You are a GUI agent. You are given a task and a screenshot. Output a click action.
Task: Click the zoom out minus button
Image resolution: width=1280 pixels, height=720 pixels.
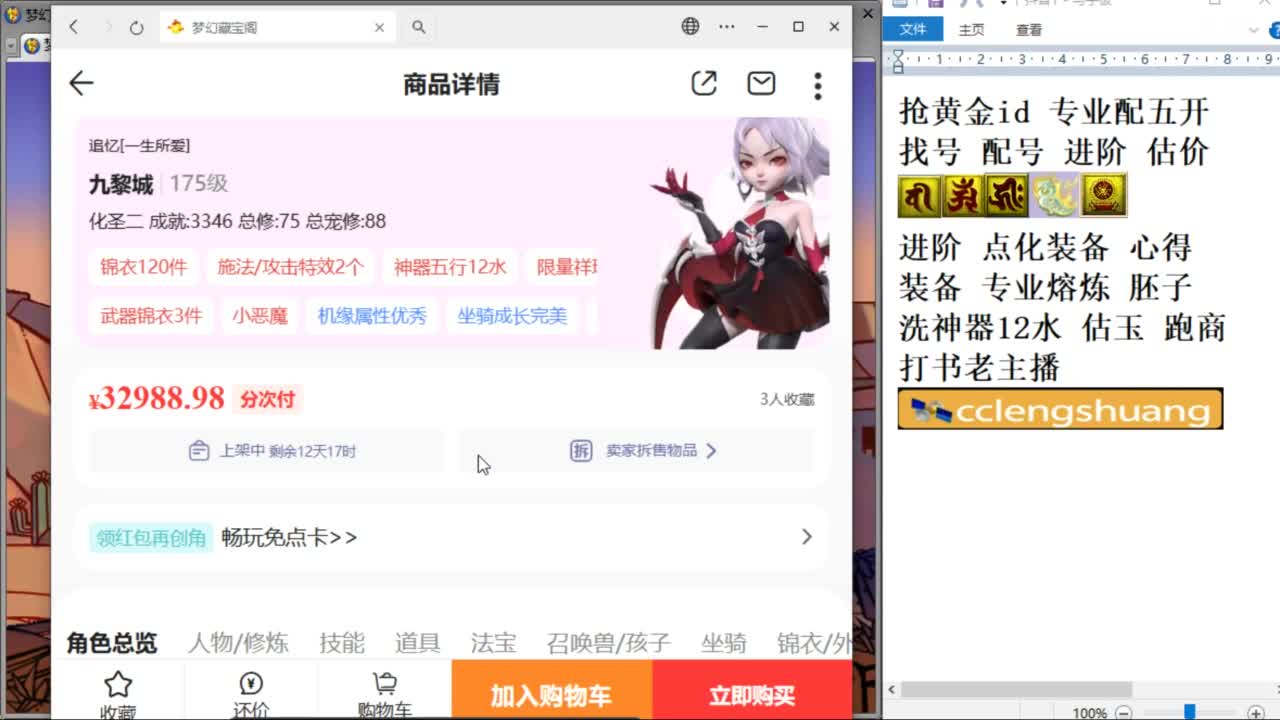coord(1123,712)
